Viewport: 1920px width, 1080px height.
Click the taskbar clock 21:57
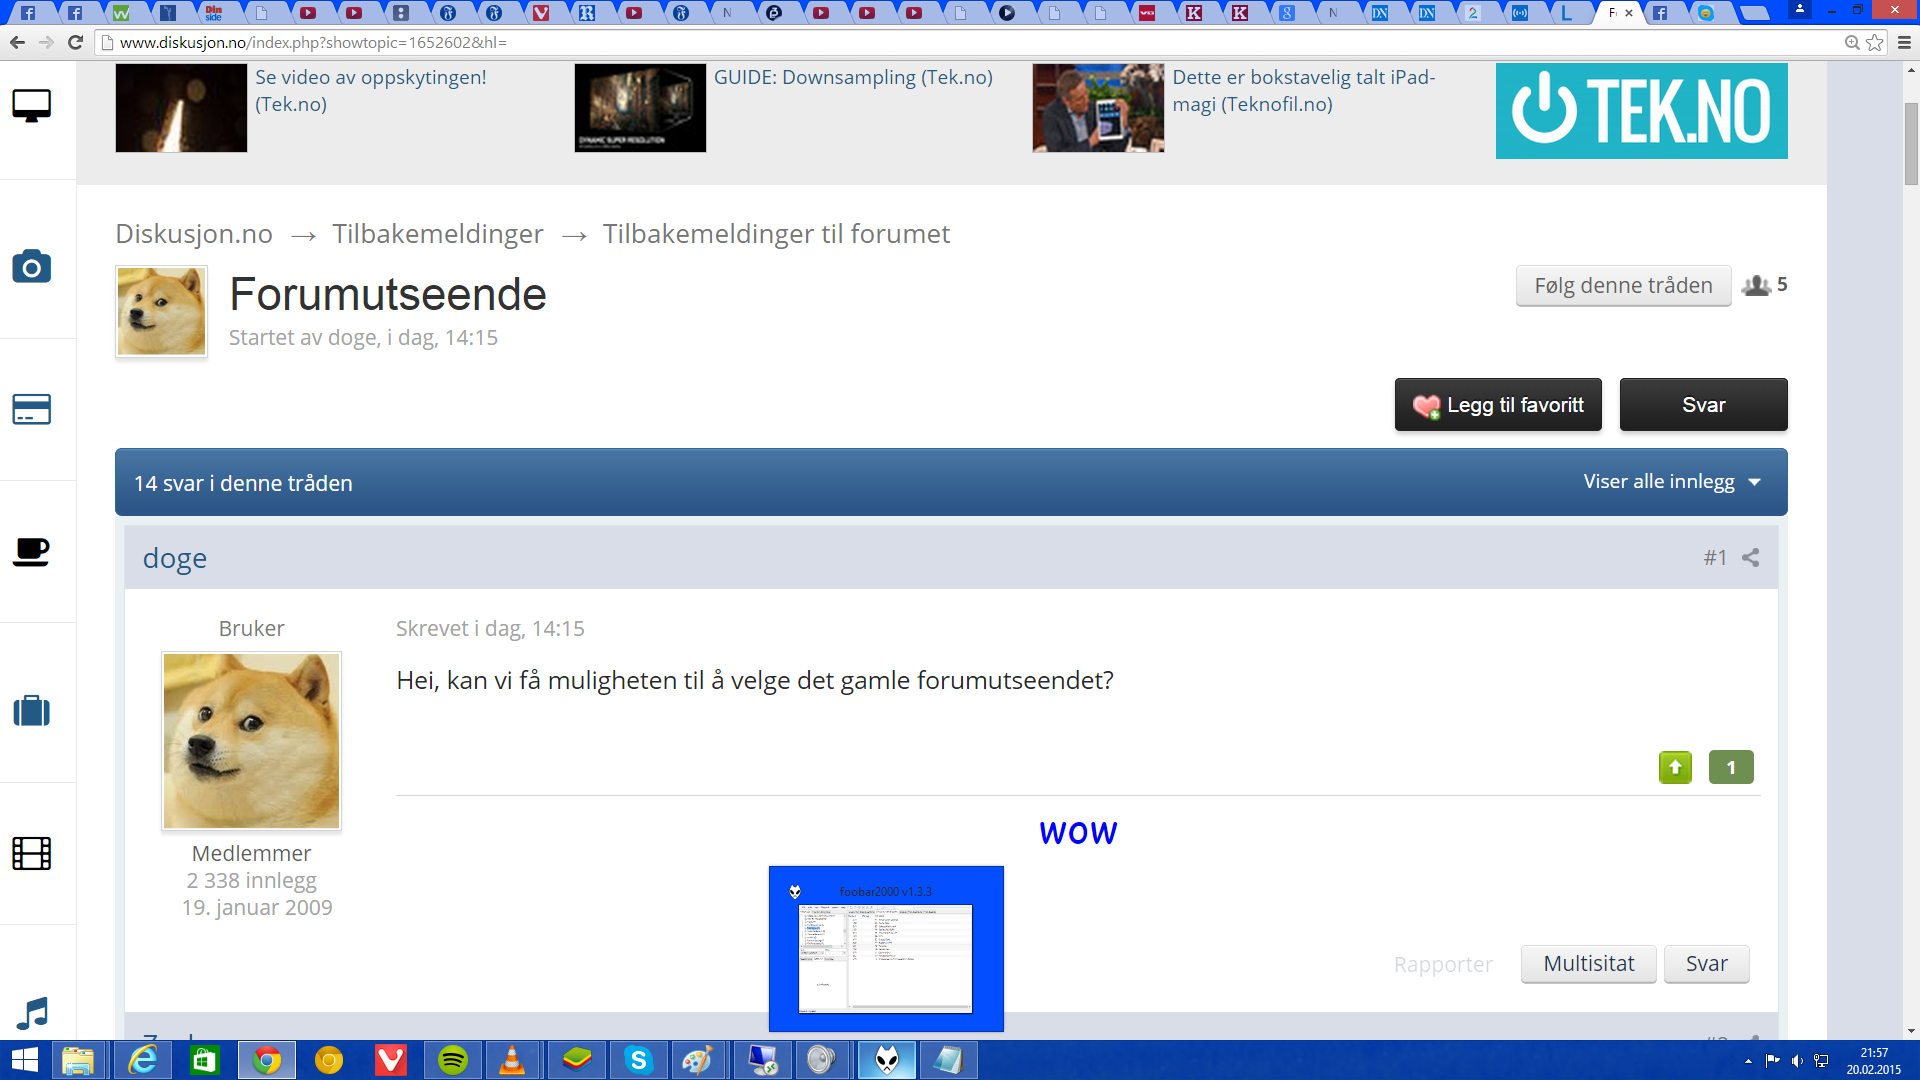tap(1874, 1053)
